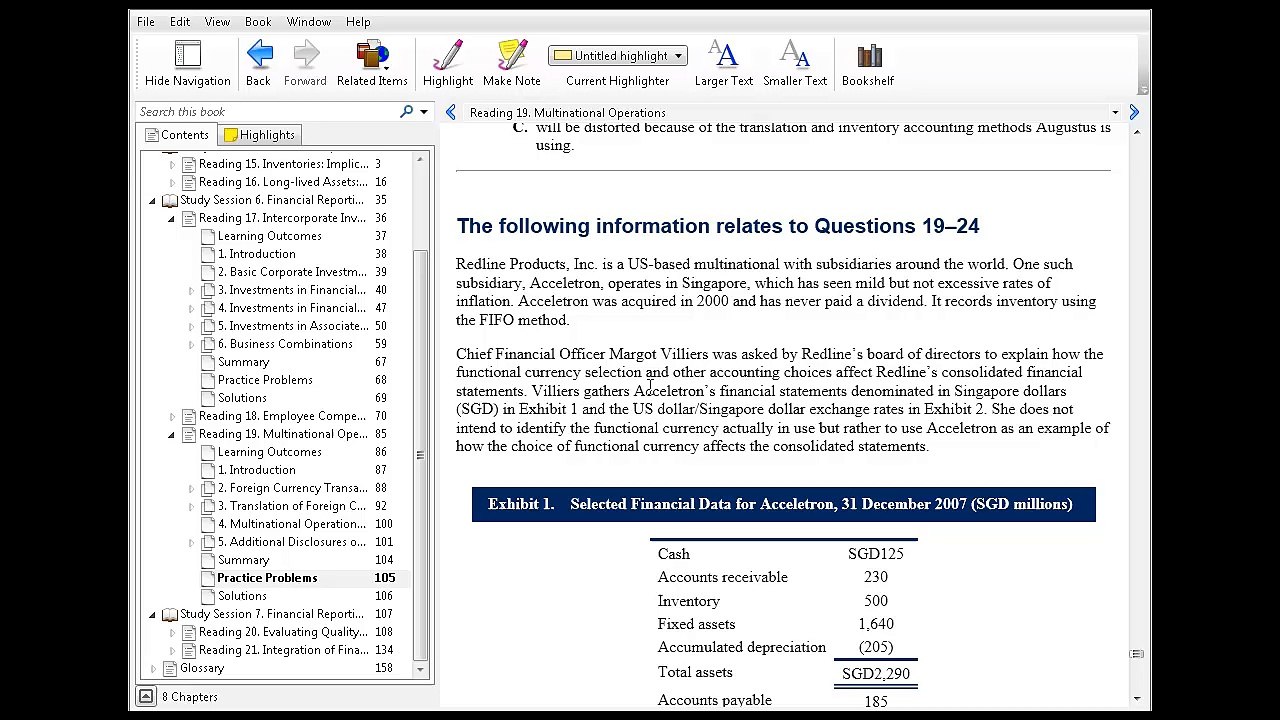Click the Hide Navigation toolbar icon

(187, 56)
